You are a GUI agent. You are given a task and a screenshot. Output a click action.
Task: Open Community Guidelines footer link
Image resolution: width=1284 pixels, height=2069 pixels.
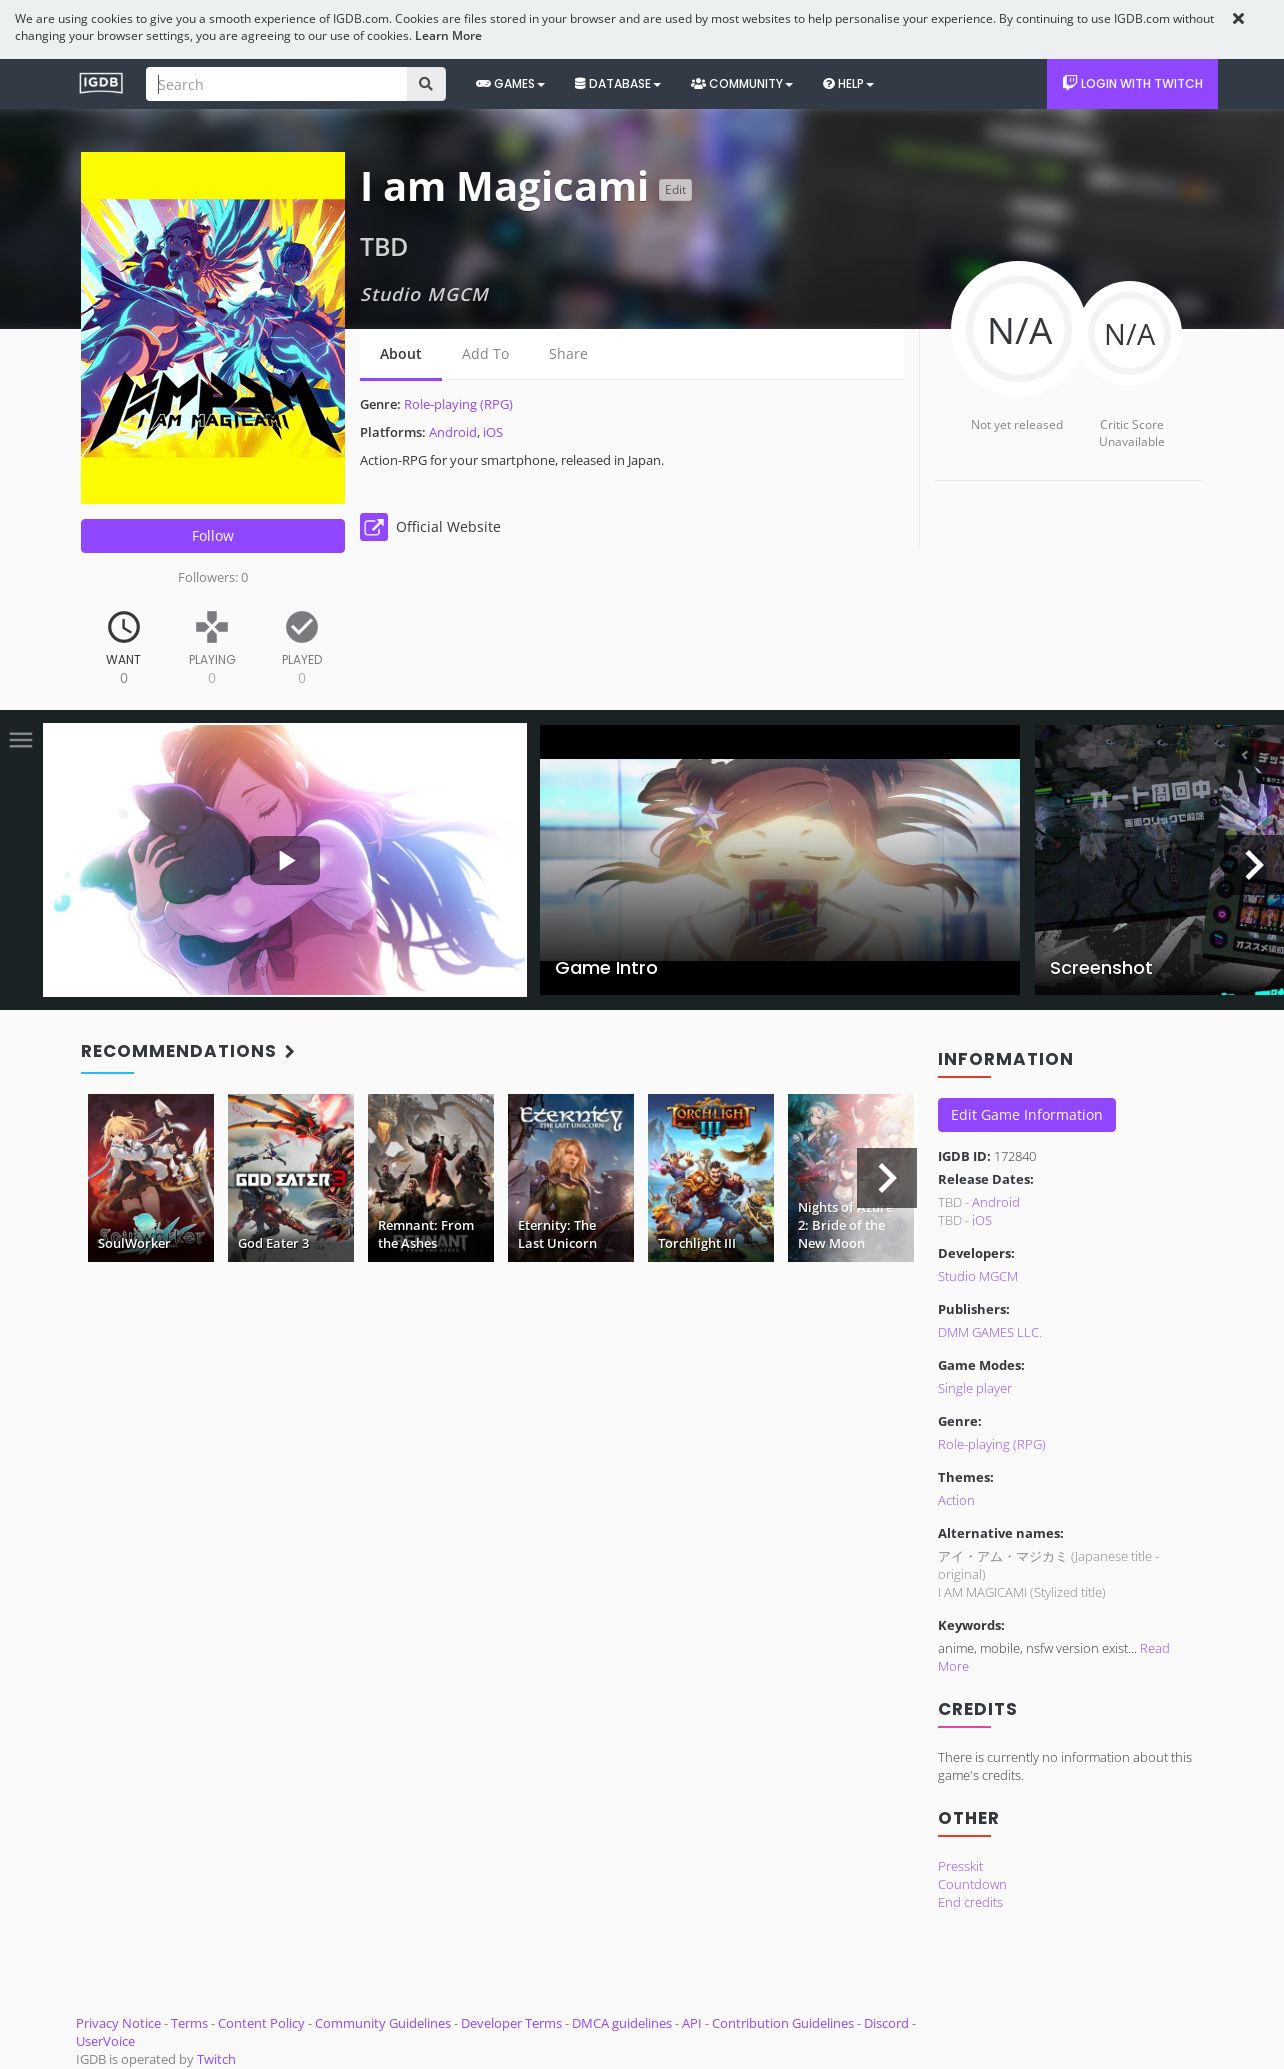(x=383, y=2023)
